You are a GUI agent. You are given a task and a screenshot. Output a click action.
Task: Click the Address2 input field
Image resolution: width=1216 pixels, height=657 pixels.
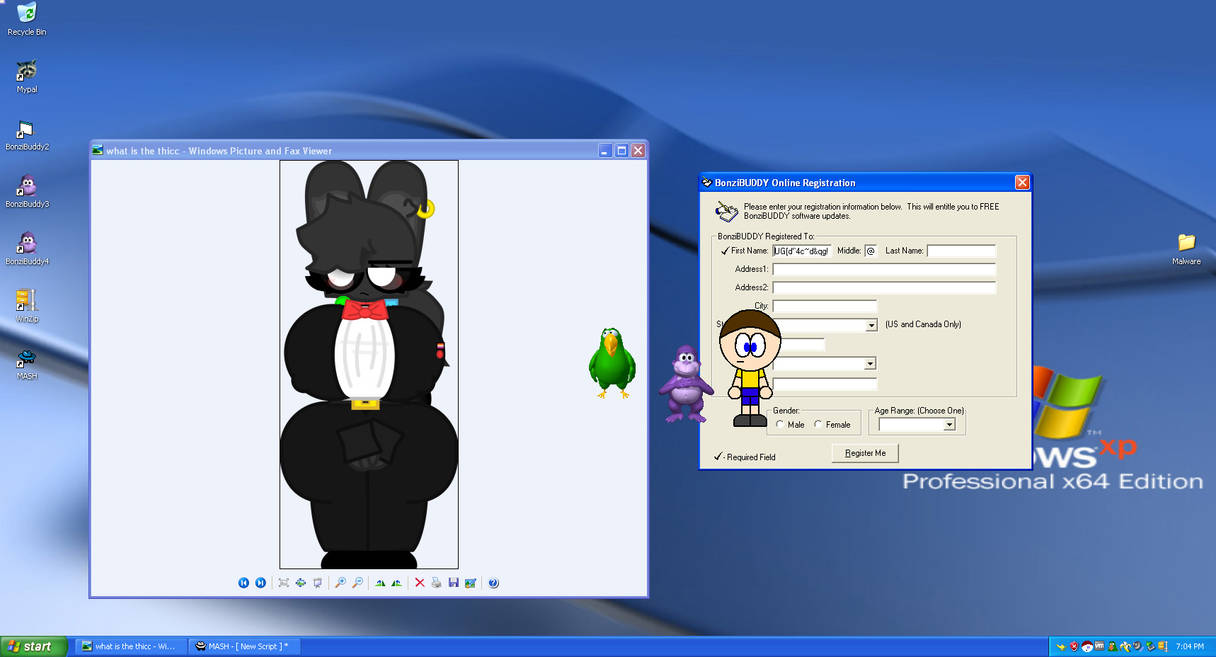pos(884,288)
